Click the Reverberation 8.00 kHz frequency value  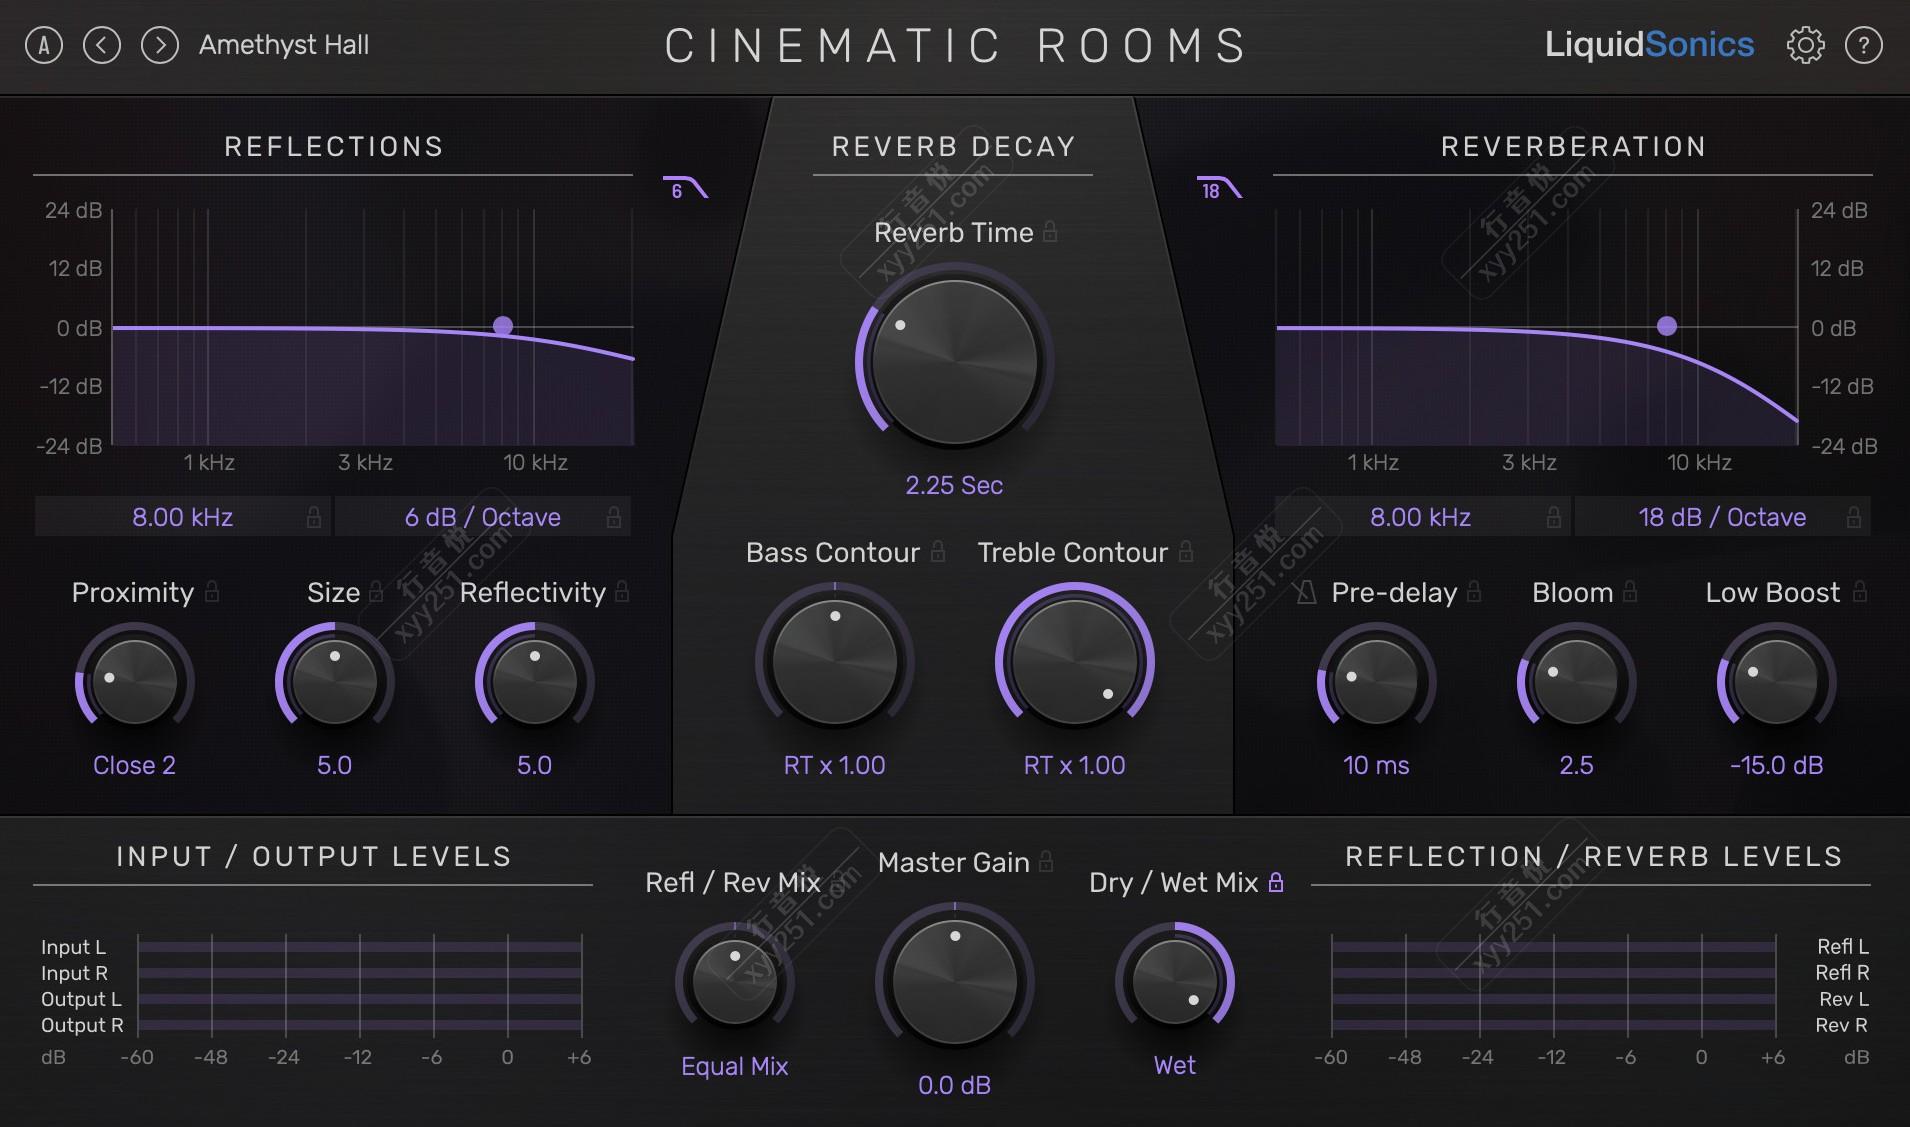coord(1421,517)
